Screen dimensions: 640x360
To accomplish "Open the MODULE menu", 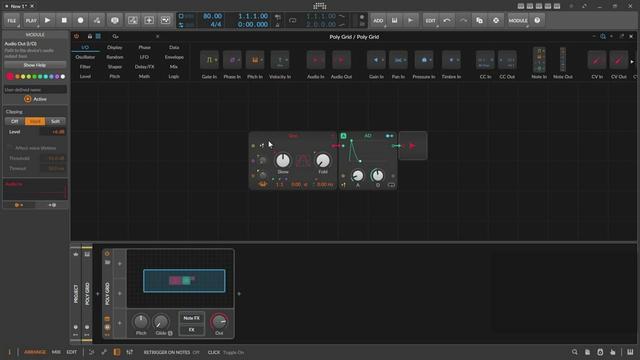I will (x=518, y=20).
